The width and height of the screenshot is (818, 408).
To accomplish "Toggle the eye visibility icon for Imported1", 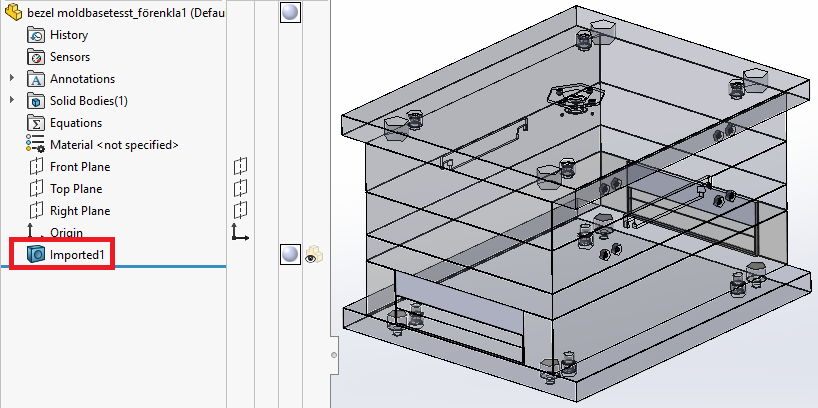I will tap(312, 255).
